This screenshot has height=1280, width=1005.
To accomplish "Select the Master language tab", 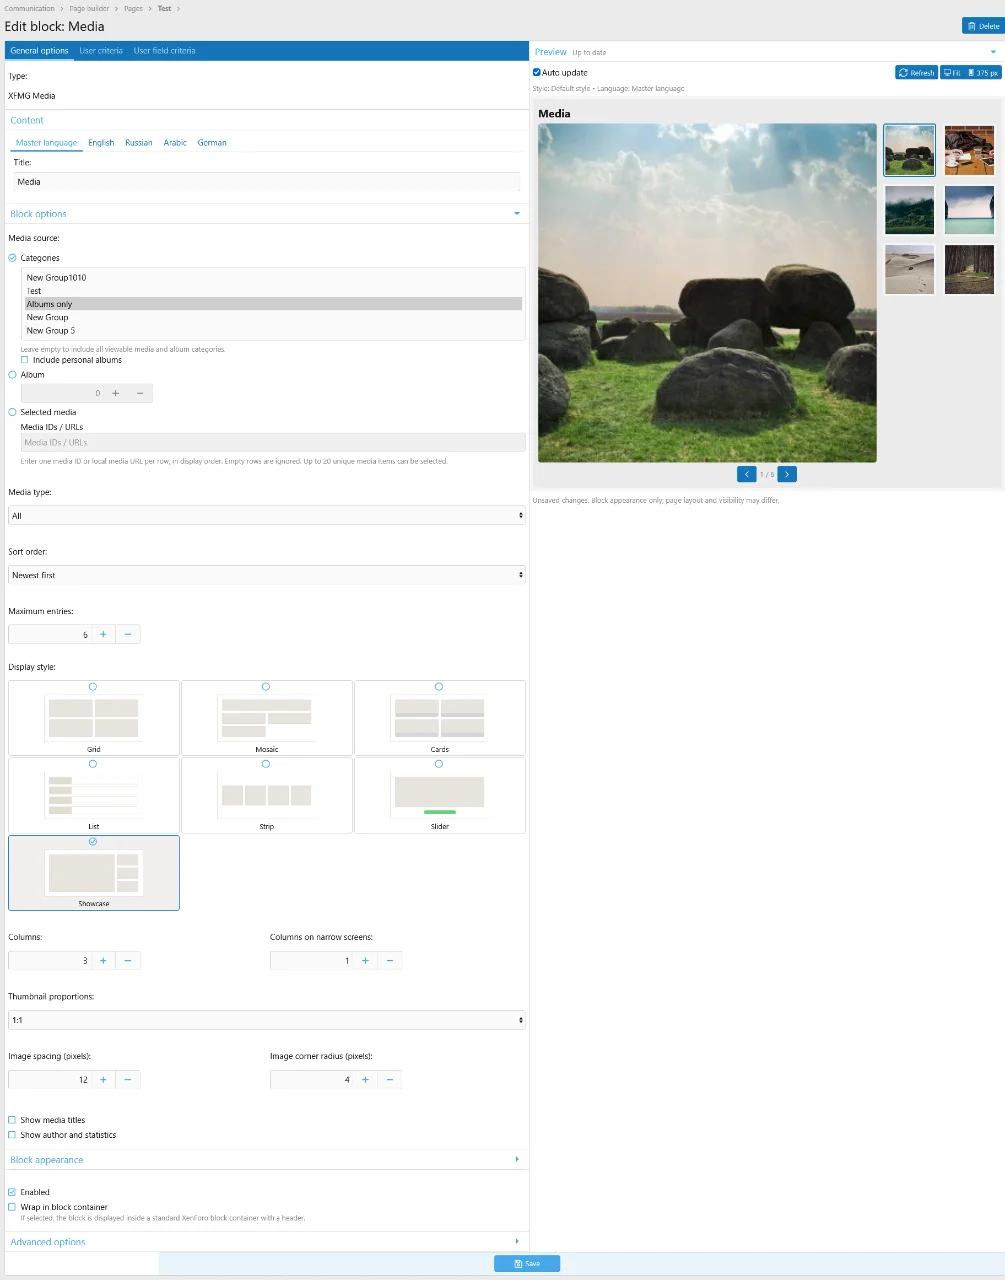I will pos(46,143).
